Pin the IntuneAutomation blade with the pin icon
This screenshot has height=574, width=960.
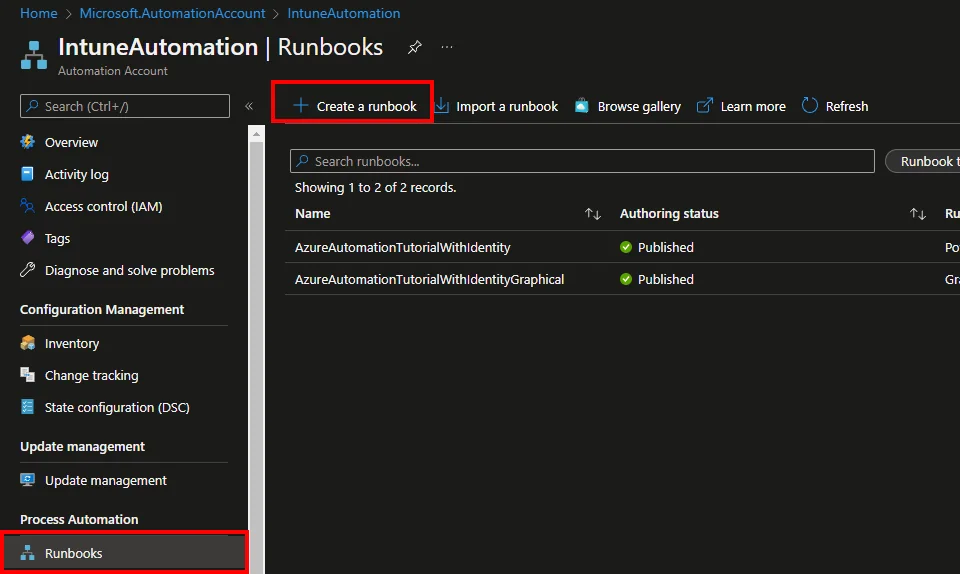coord(414,47)
